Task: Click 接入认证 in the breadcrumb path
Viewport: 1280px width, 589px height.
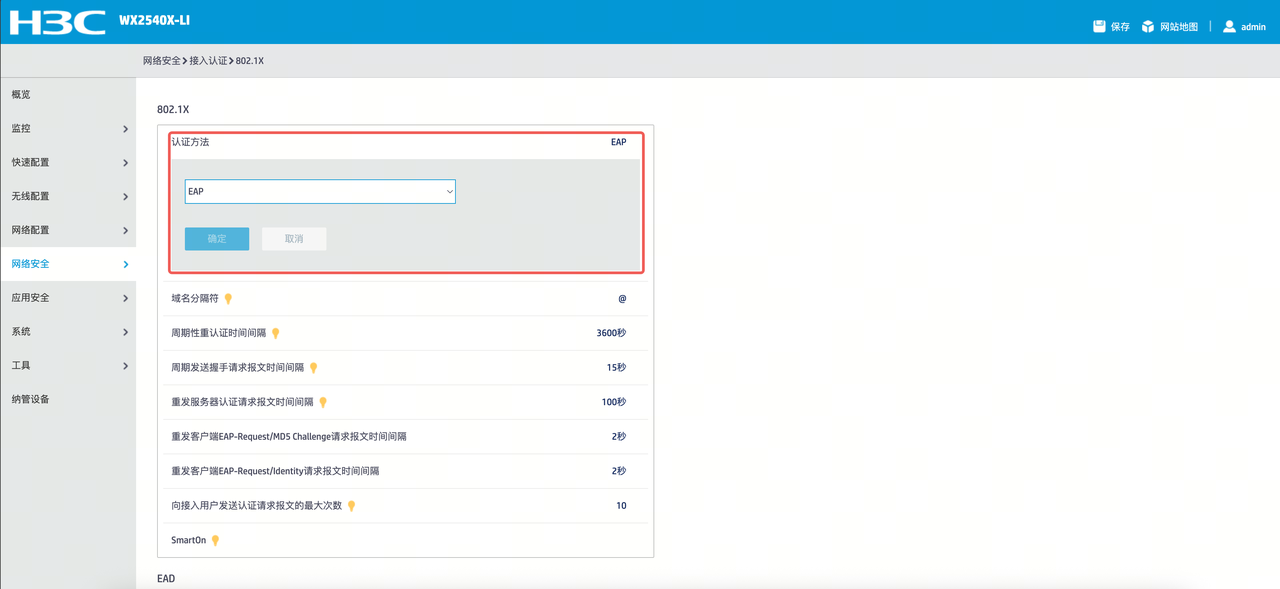Action: (208, 61)
